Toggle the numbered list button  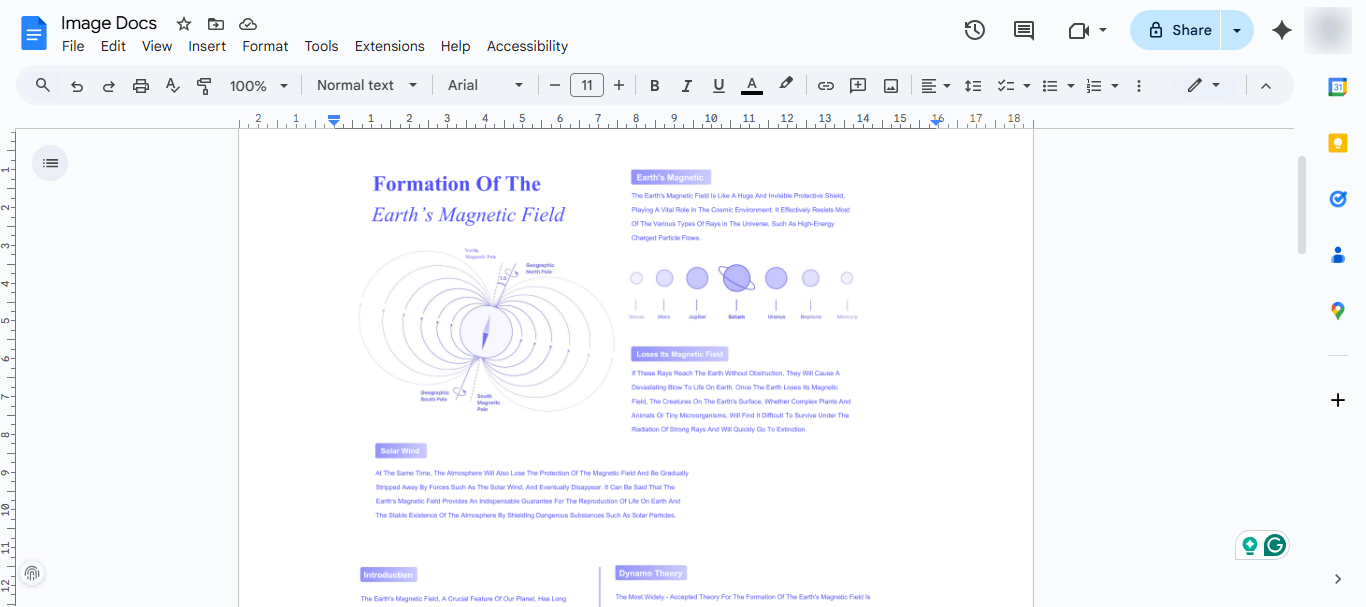coord(1094,86)
